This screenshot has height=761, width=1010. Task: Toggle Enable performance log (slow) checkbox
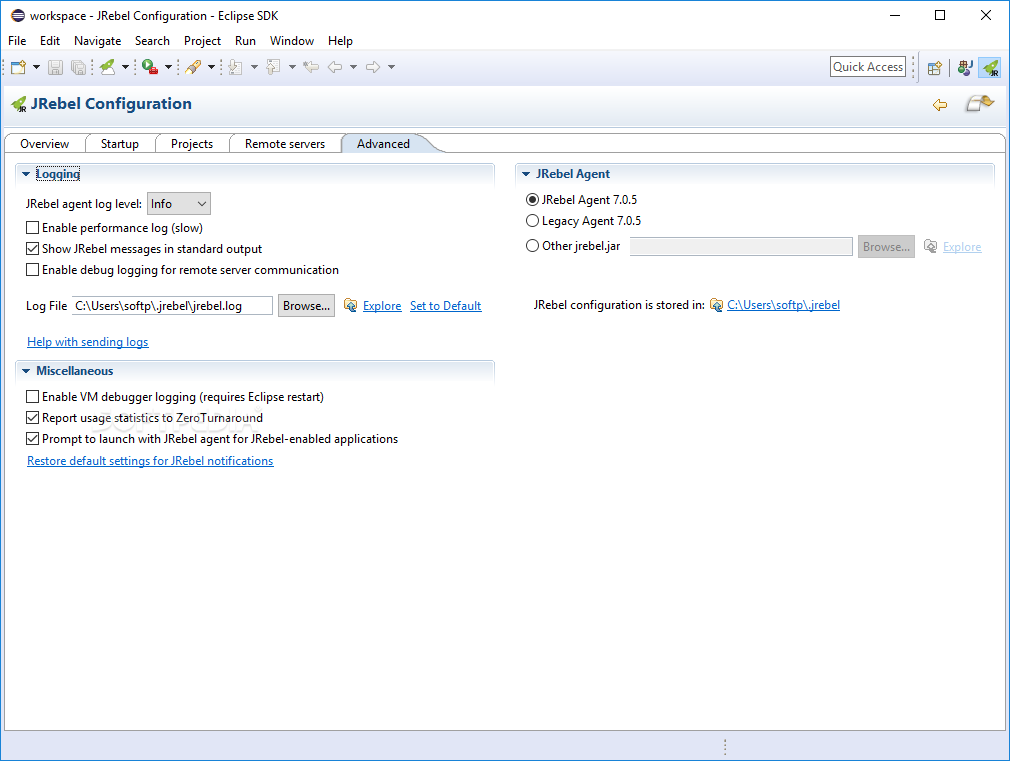click(x=32, y=227)
